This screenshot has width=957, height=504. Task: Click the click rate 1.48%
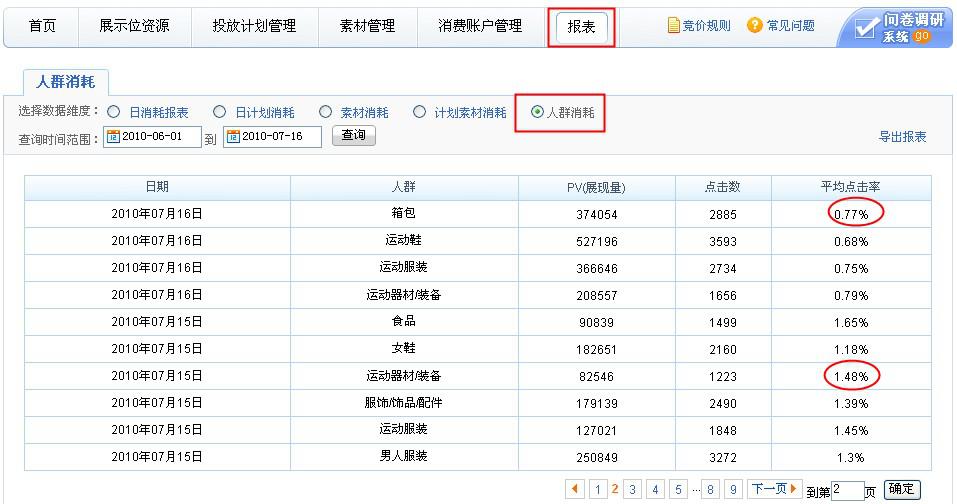[x=851, y=376]
